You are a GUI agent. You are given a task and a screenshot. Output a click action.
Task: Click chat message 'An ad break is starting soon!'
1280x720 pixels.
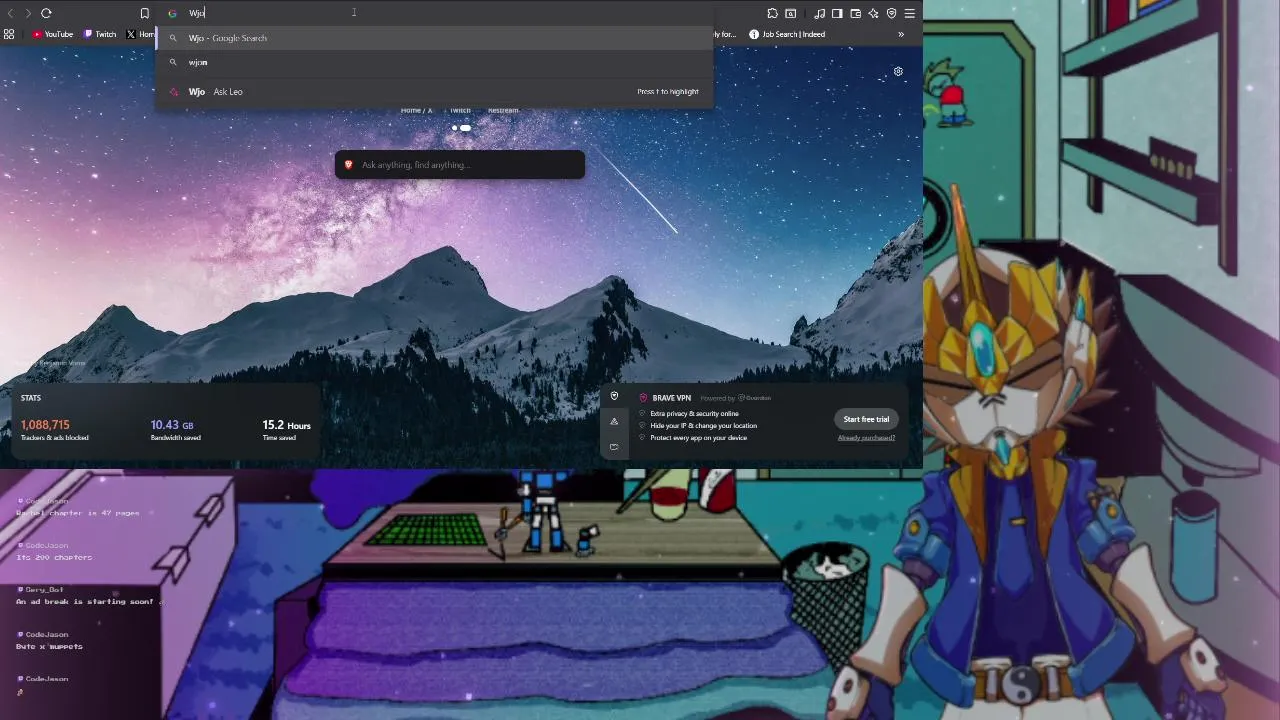pyautogui.click(x=87, y=602)
